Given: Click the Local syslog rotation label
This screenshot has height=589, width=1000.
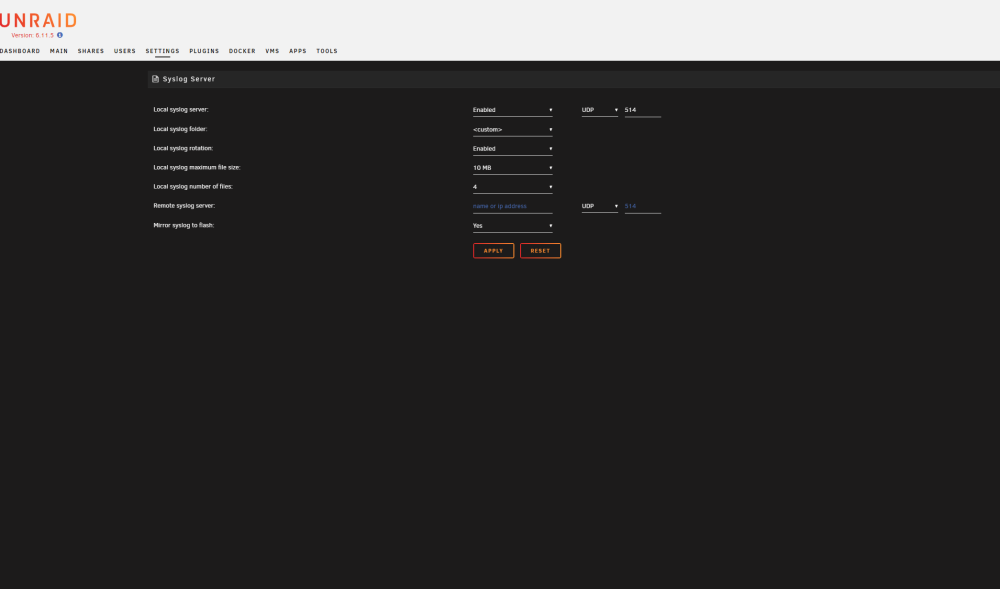Looking at the screenshot, I should pos(183,148).
